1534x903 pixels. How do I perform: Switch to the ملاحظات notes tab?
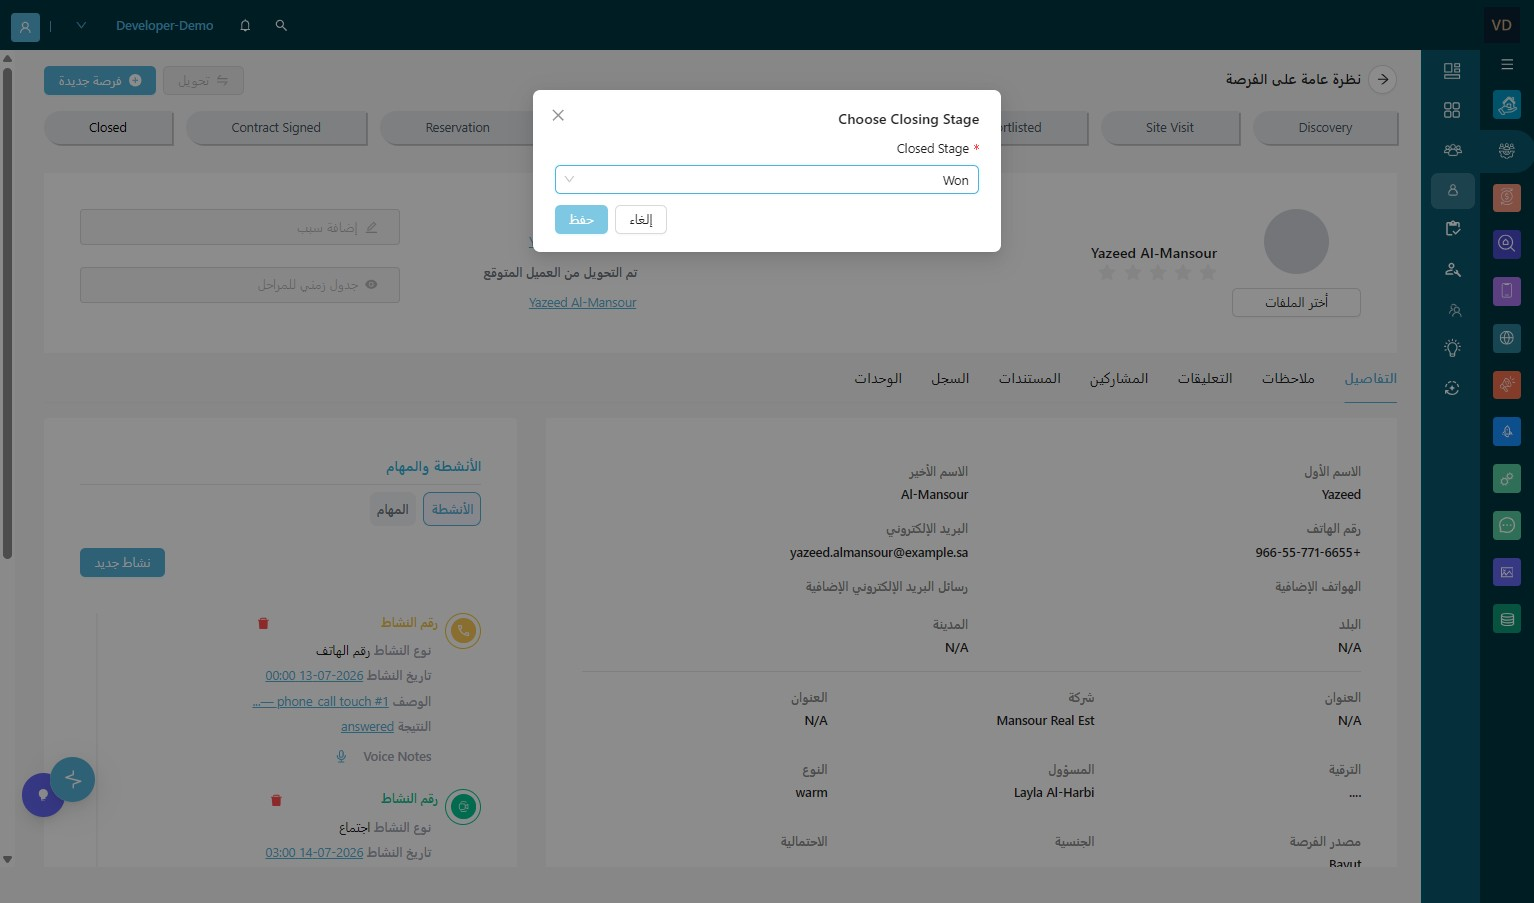tap(1288, 378)
